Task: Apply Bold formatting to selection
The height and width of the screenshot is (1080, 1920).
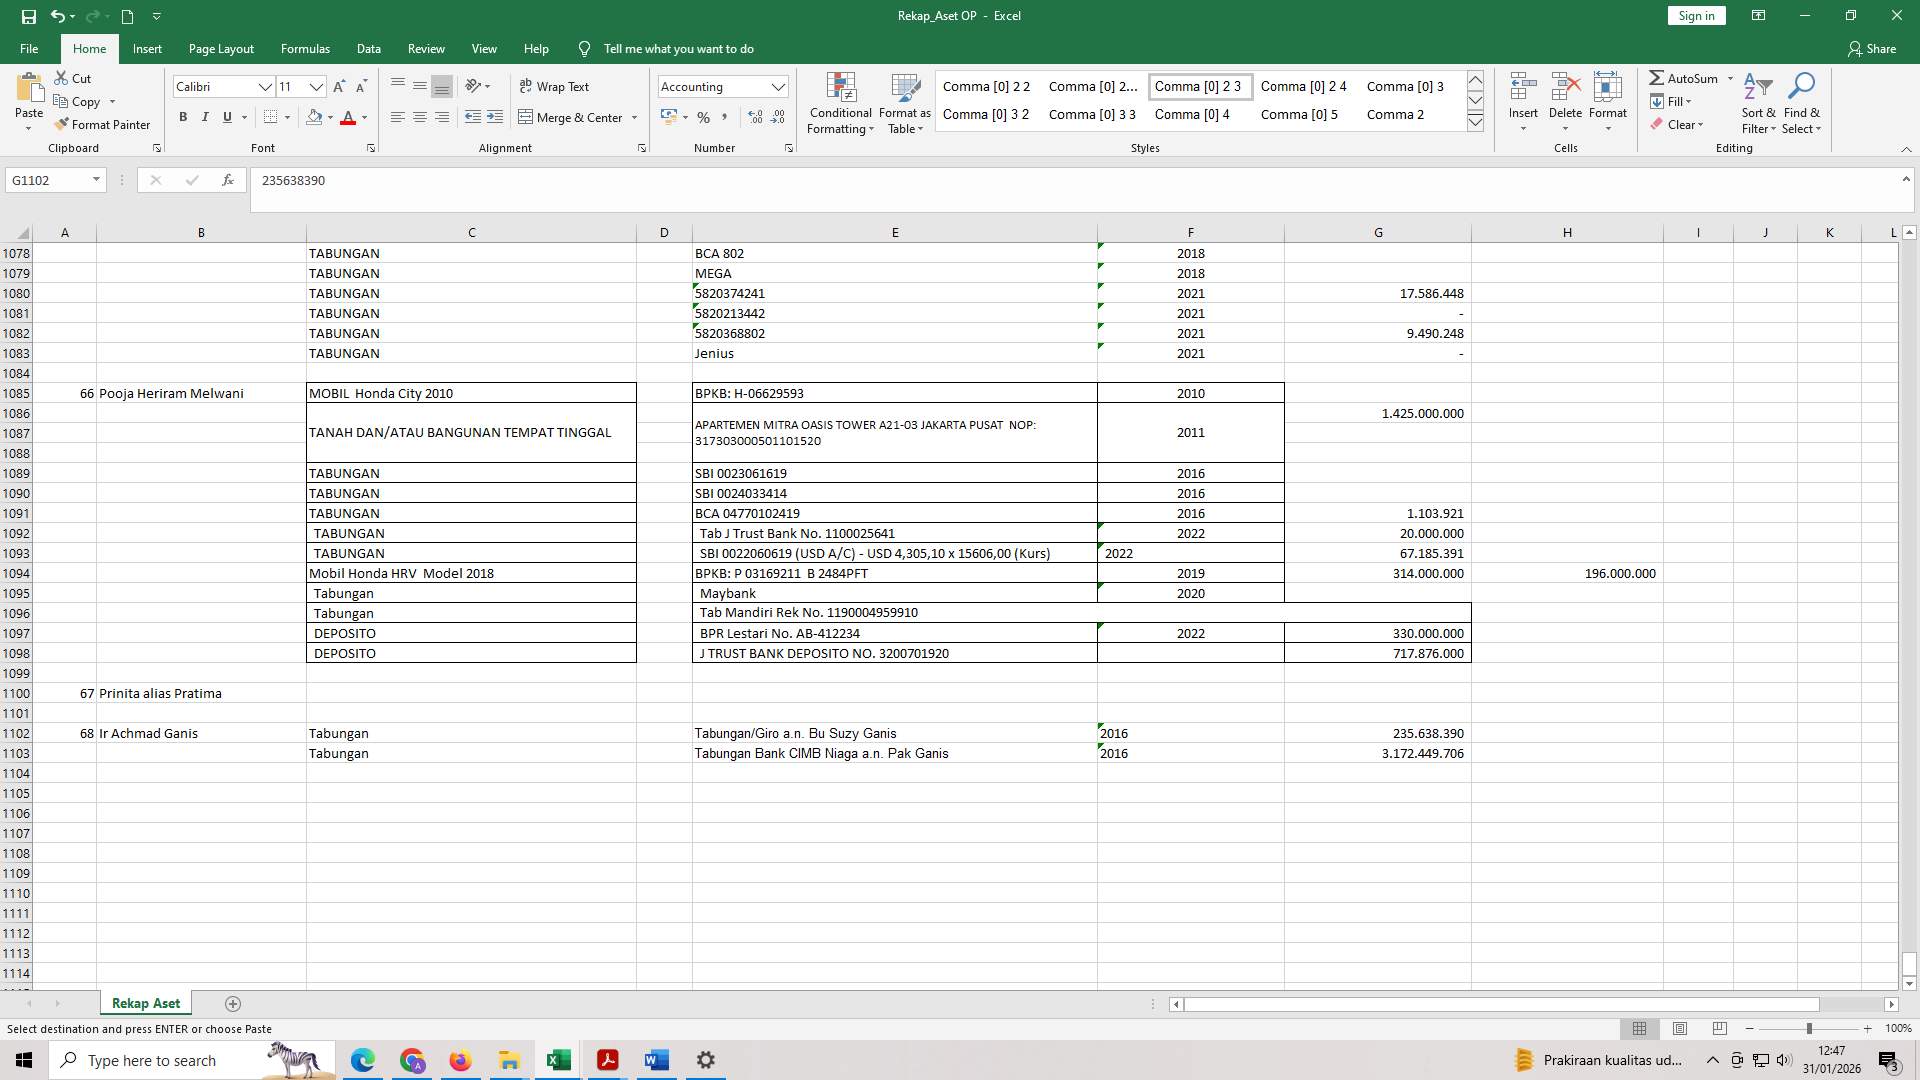Action: coord(183,117)
